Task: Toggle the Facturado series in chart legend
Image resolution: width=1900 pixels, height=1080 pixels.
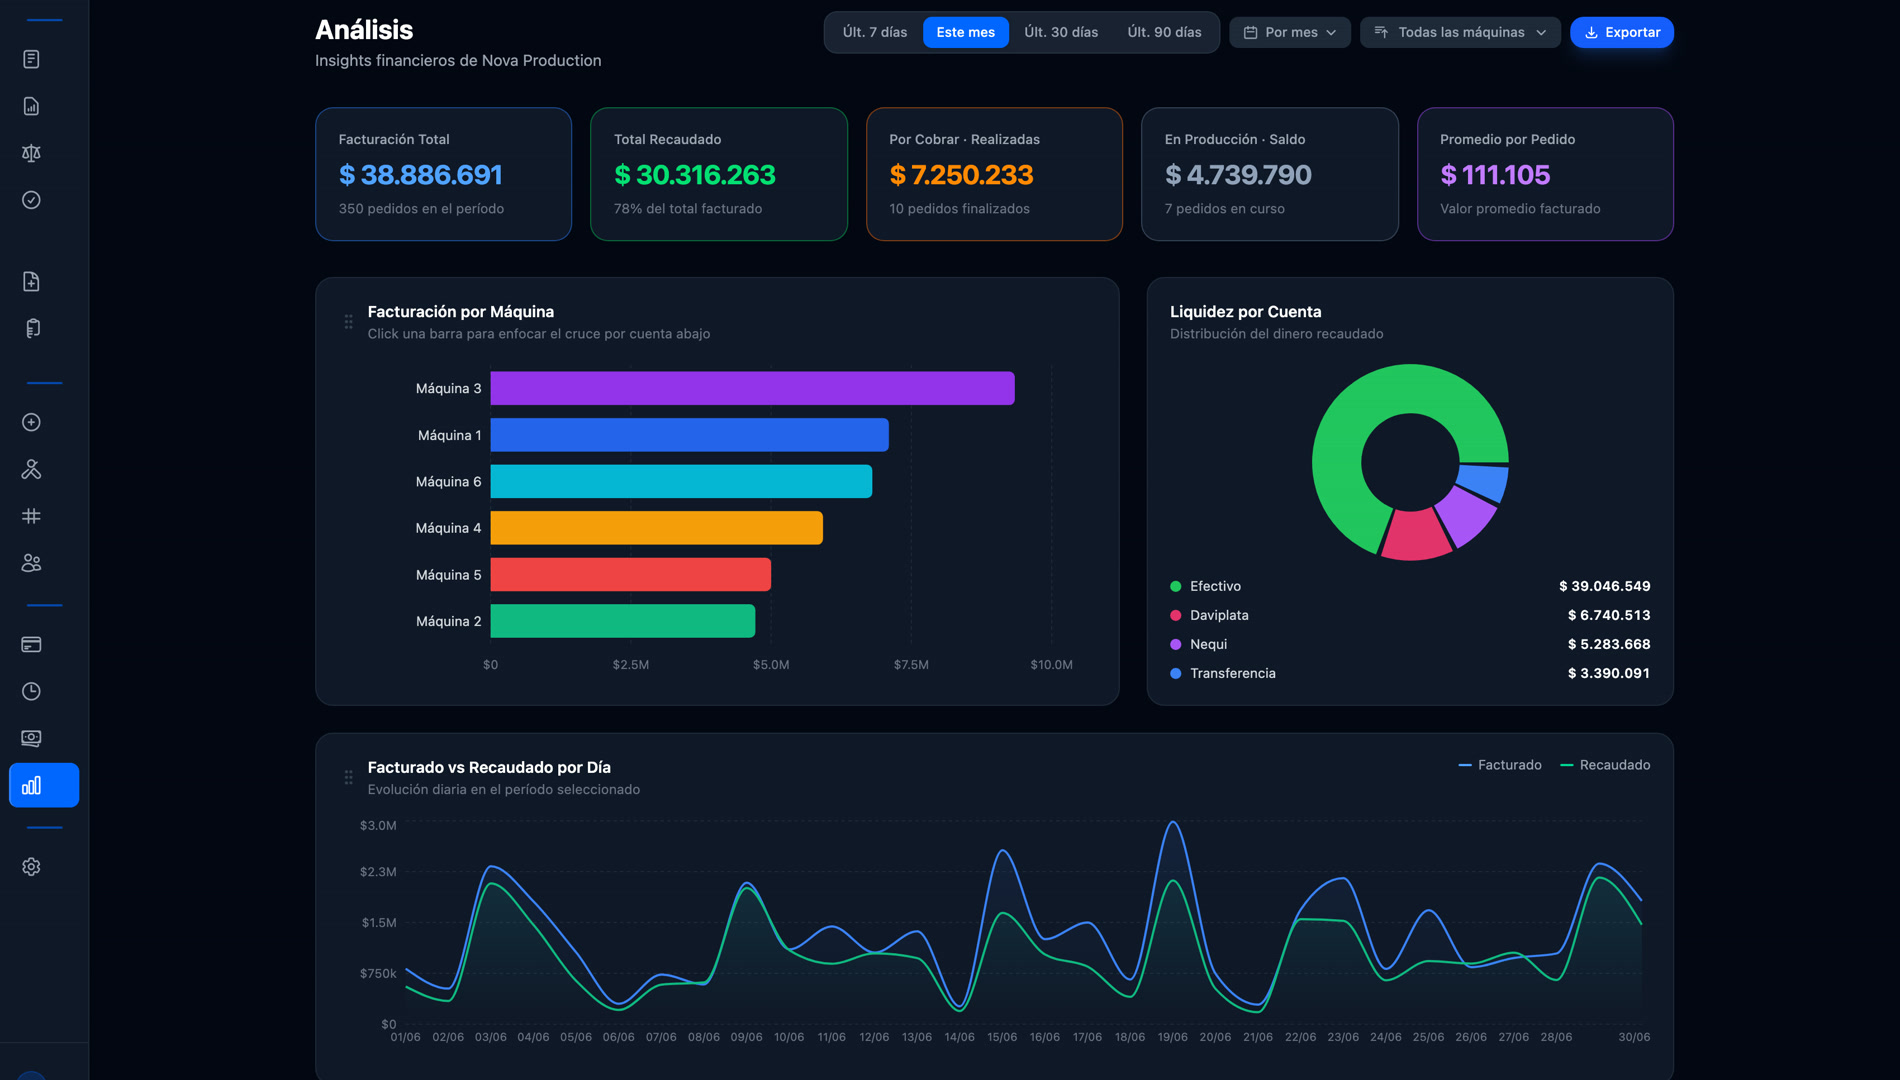Action: [1500, 765]
